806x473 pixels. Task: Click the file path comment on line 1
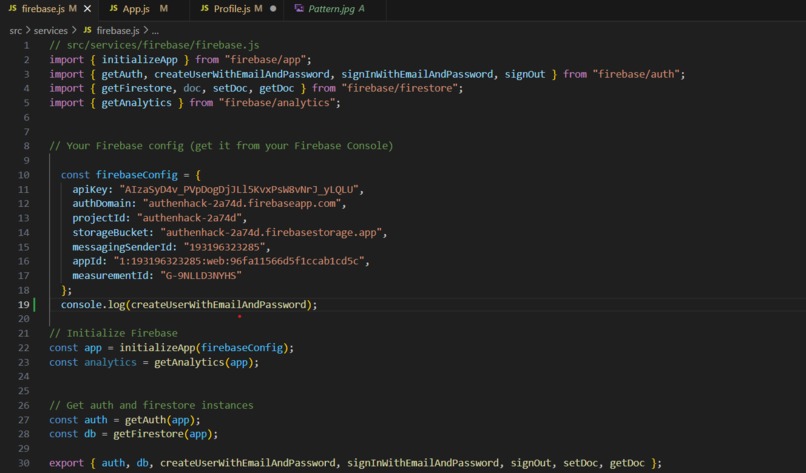click(154, 45)
